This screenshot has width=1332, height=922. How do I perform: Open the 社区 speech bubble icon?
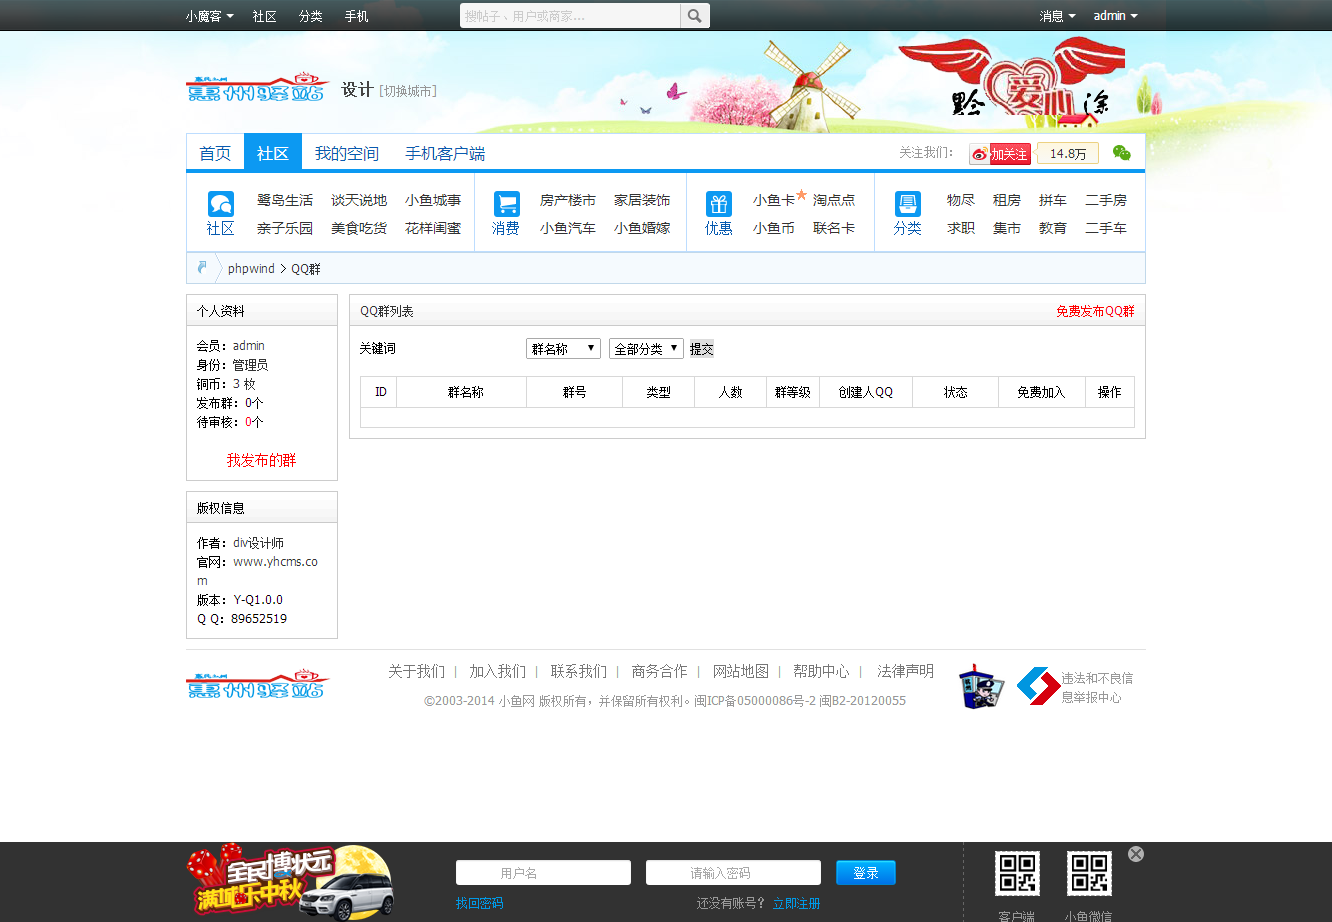pyautogui.click(x=221, y=204)
